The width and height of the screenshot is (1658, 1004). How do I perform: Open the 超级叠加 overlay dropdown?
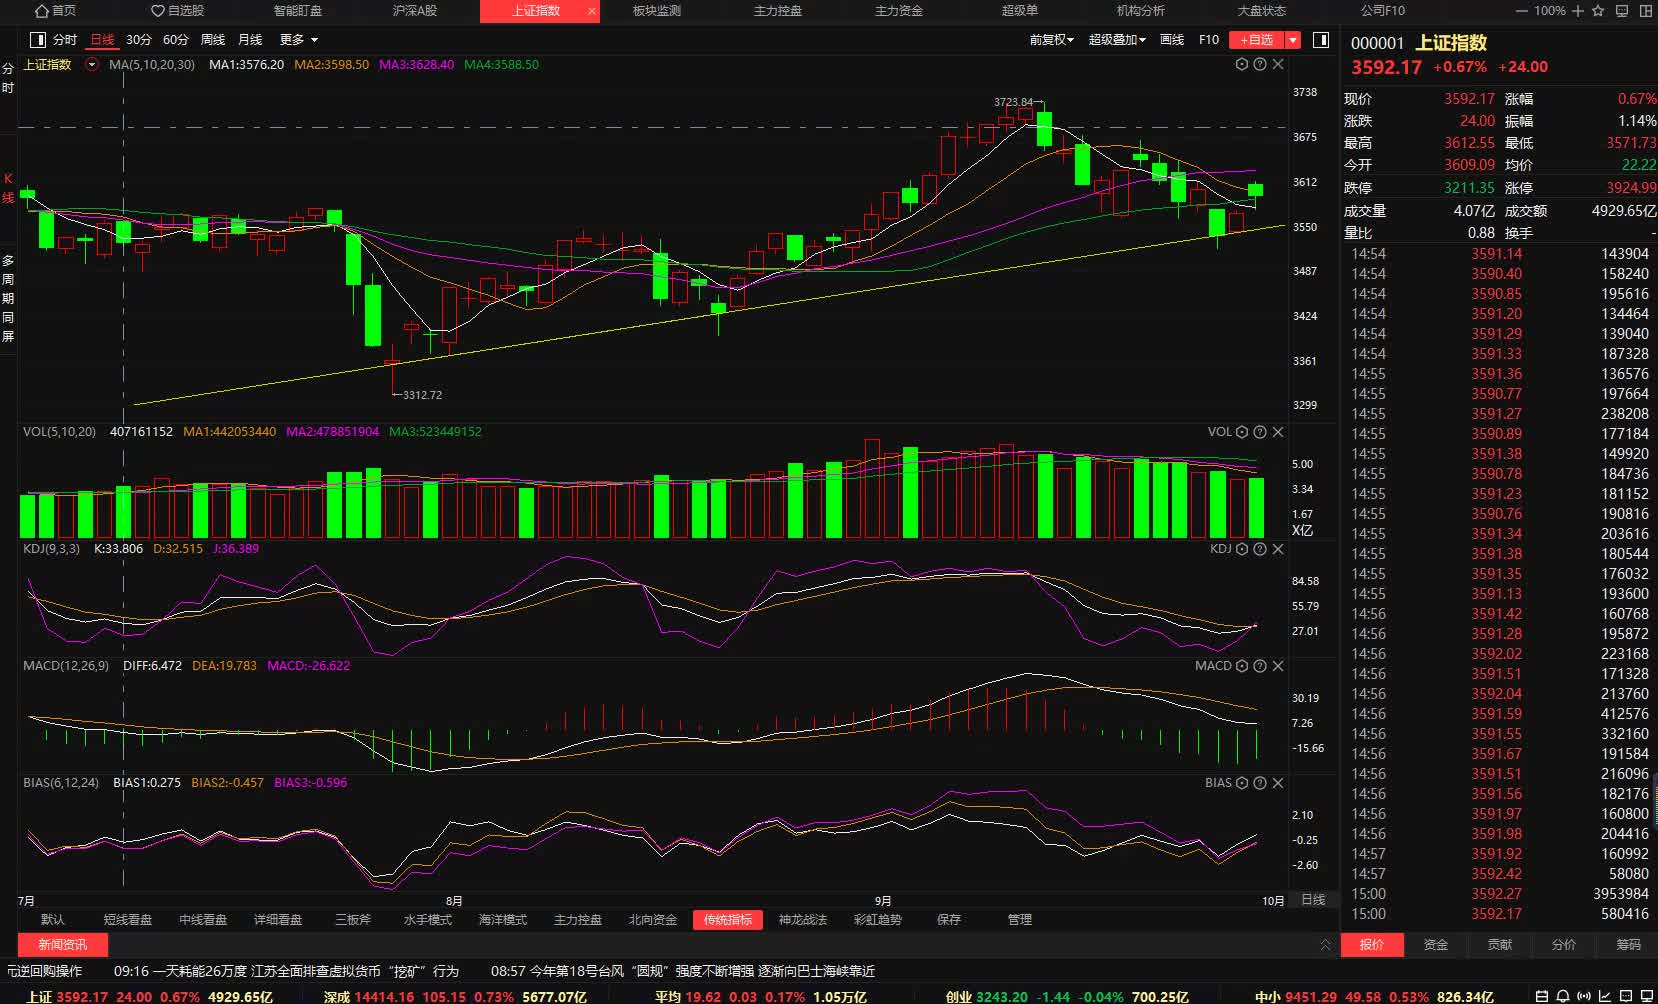pyautogui.click(x=1117, y=40)
